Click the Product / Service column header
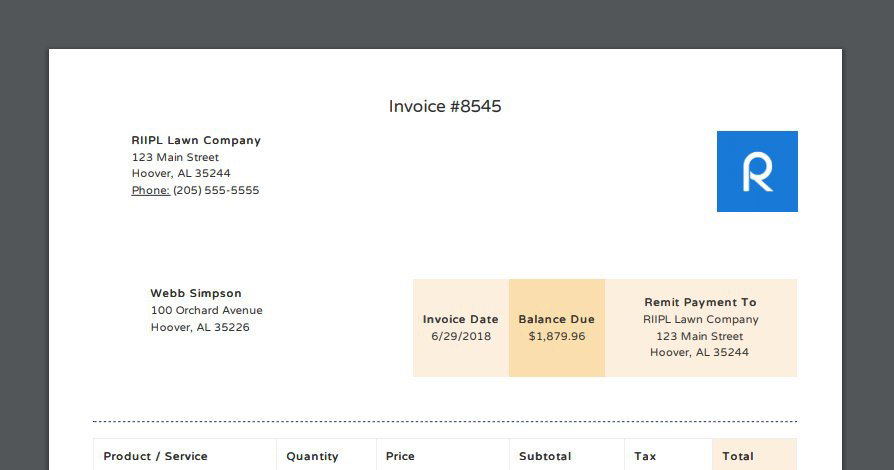This screenshot has height=470, width=894. pos(155,456)
